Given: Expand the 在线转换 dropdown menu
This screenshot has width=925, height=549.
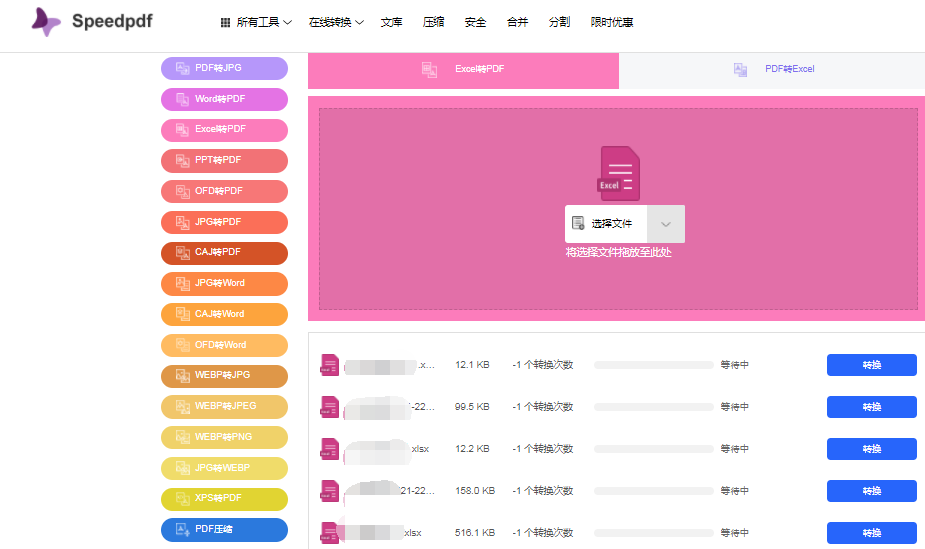Looking at the screenshot, I should point(336,22).
